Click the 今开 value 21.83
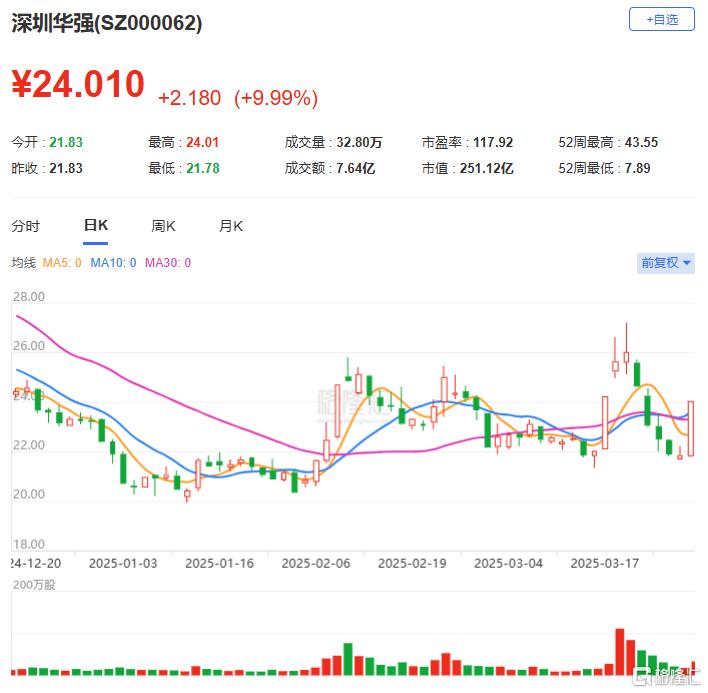The image size is (708, 693). coord(66,142)
